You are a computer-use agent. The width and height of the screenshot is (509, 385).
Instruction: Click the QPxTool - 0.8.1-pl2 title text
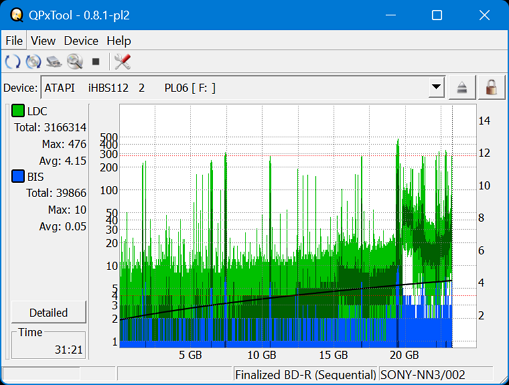[79, 15]
